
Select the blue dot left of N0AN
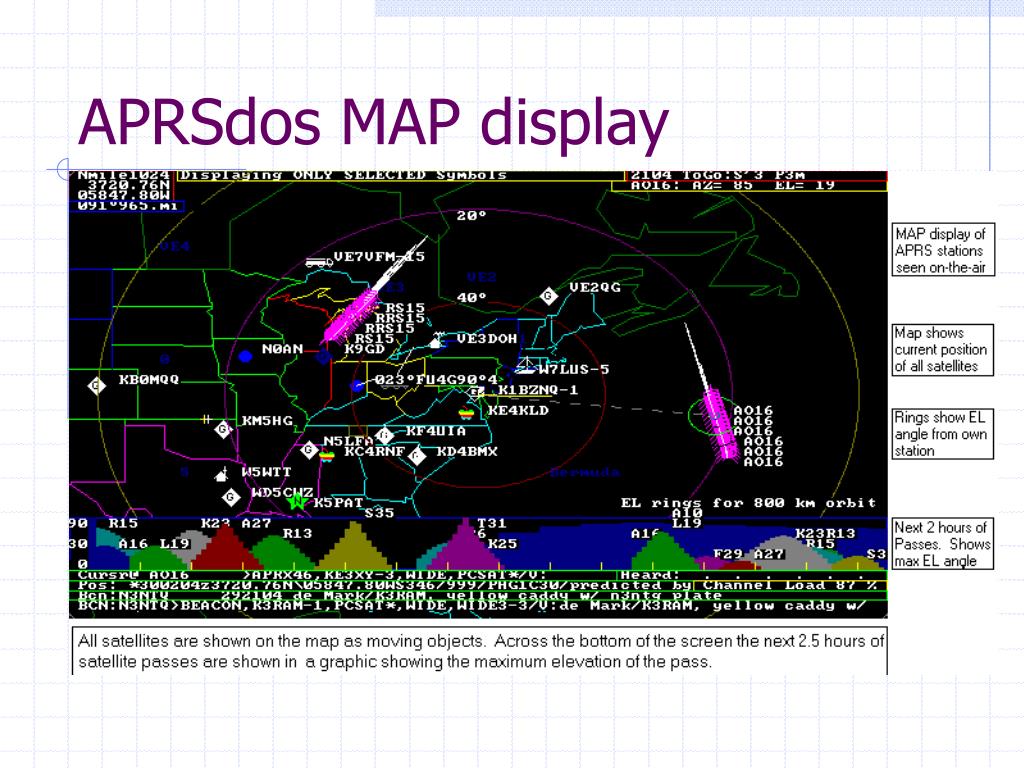tap(246, 356)
